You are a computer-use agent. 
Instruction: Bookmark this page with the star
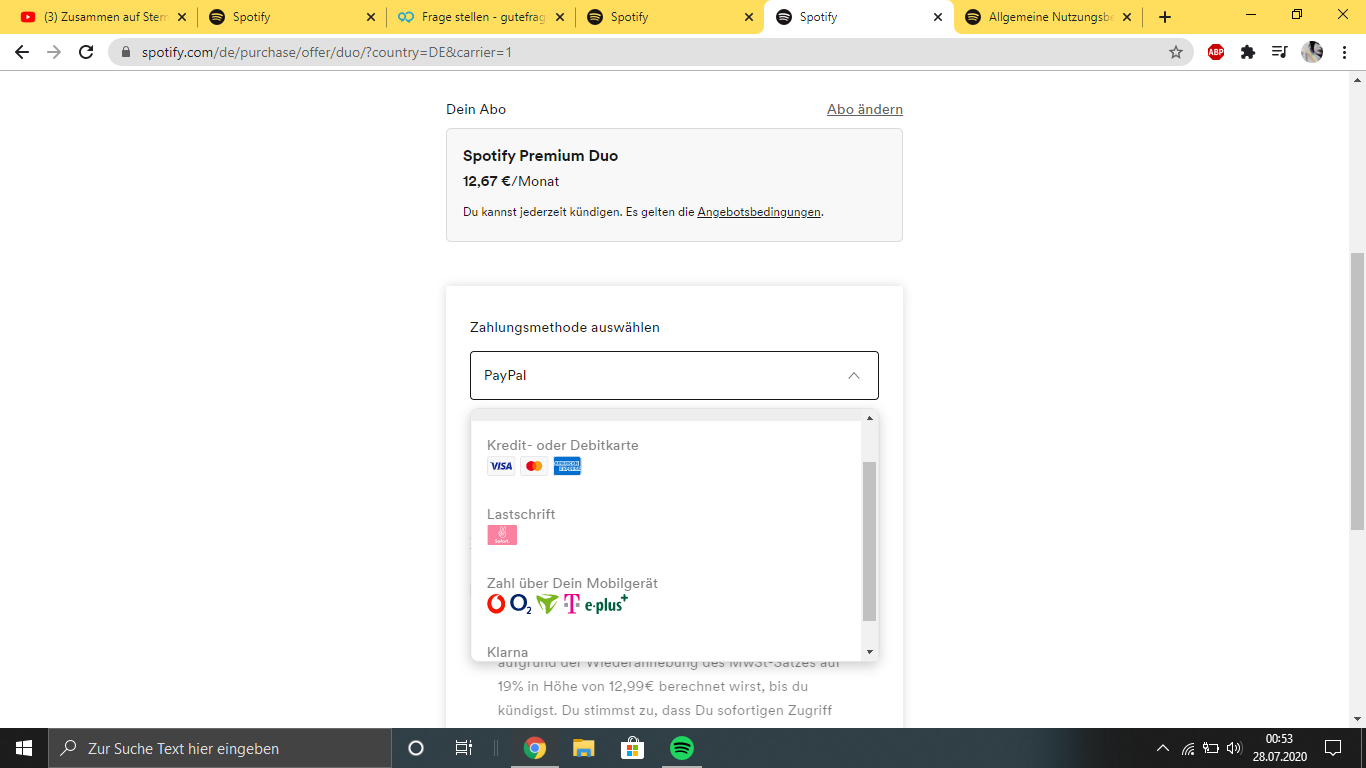(x=1176, y=52)
